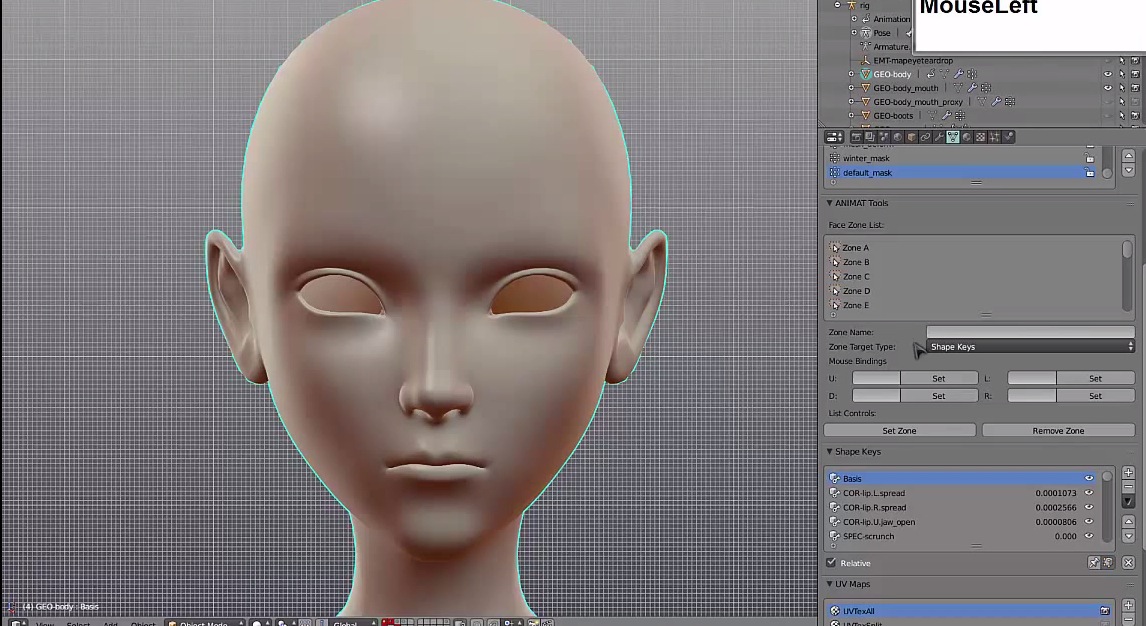Open the Zone Target Type dropdown showing Shape Keys
This screenshot has height=626, width=1146.
click(1030, 346)
